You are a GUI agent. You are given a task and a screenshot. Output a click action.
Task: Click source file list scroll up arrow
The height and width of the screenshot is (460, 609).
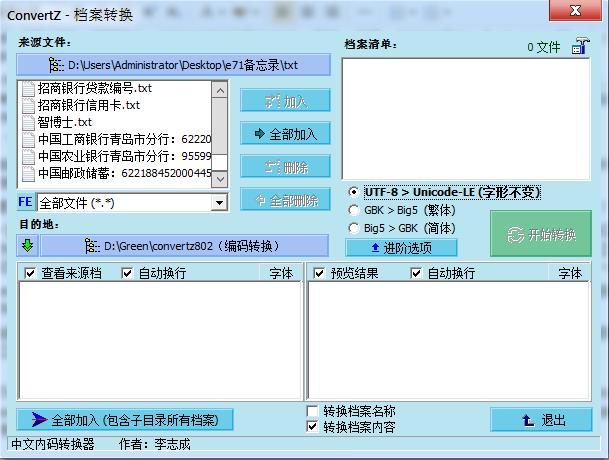pyautogui.click(x=220, y=91)
